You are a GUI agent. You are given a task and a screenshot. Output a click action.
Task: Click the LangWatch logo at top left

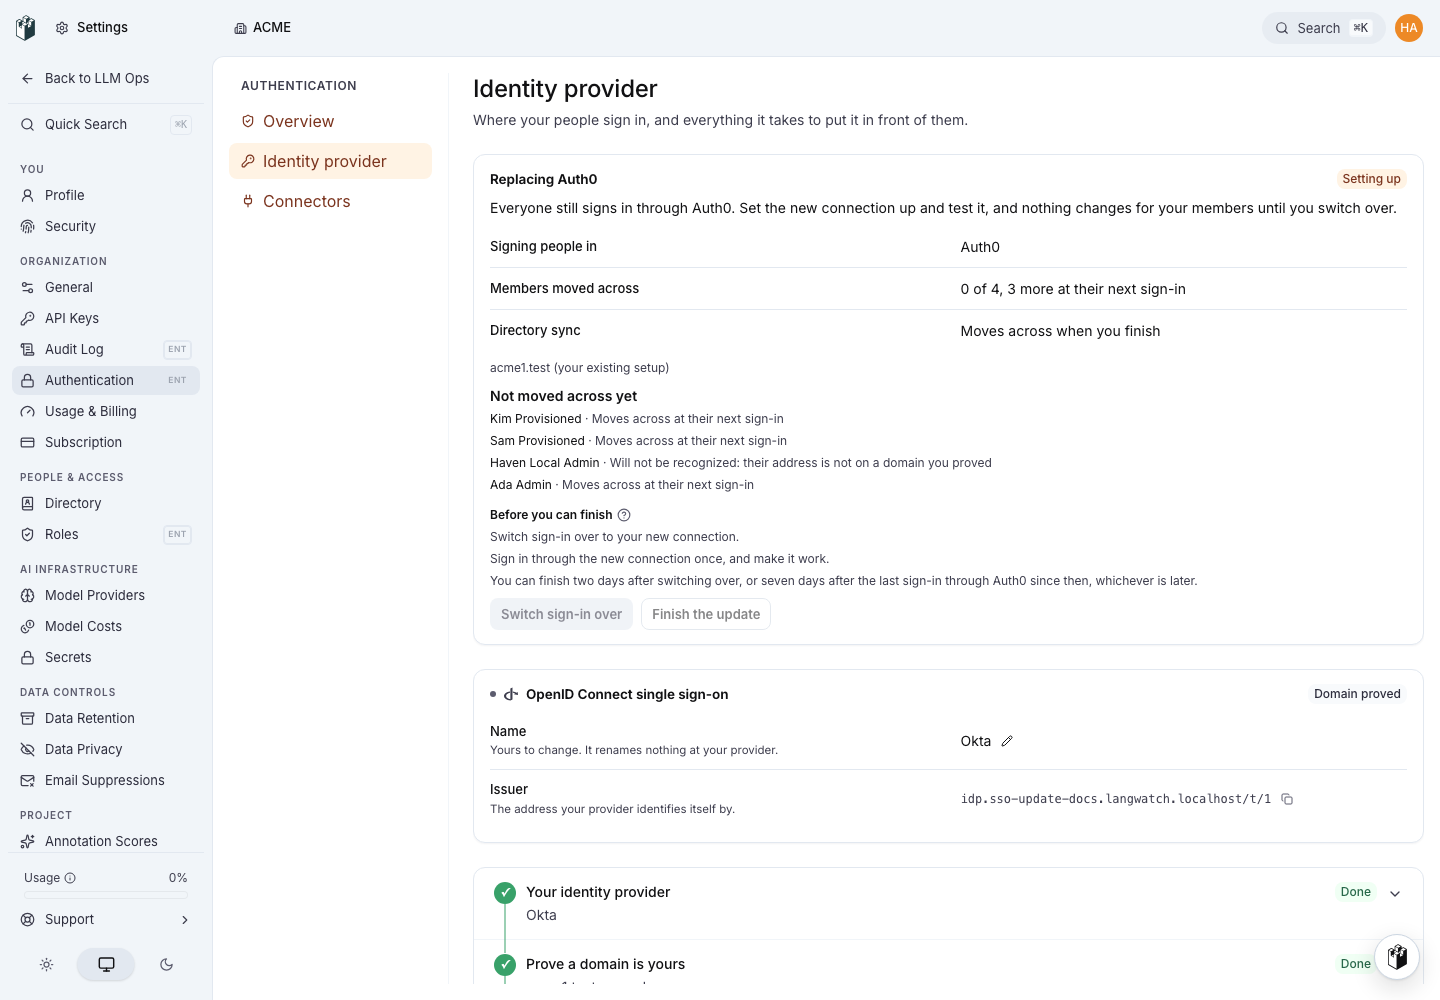coord(26,28)
